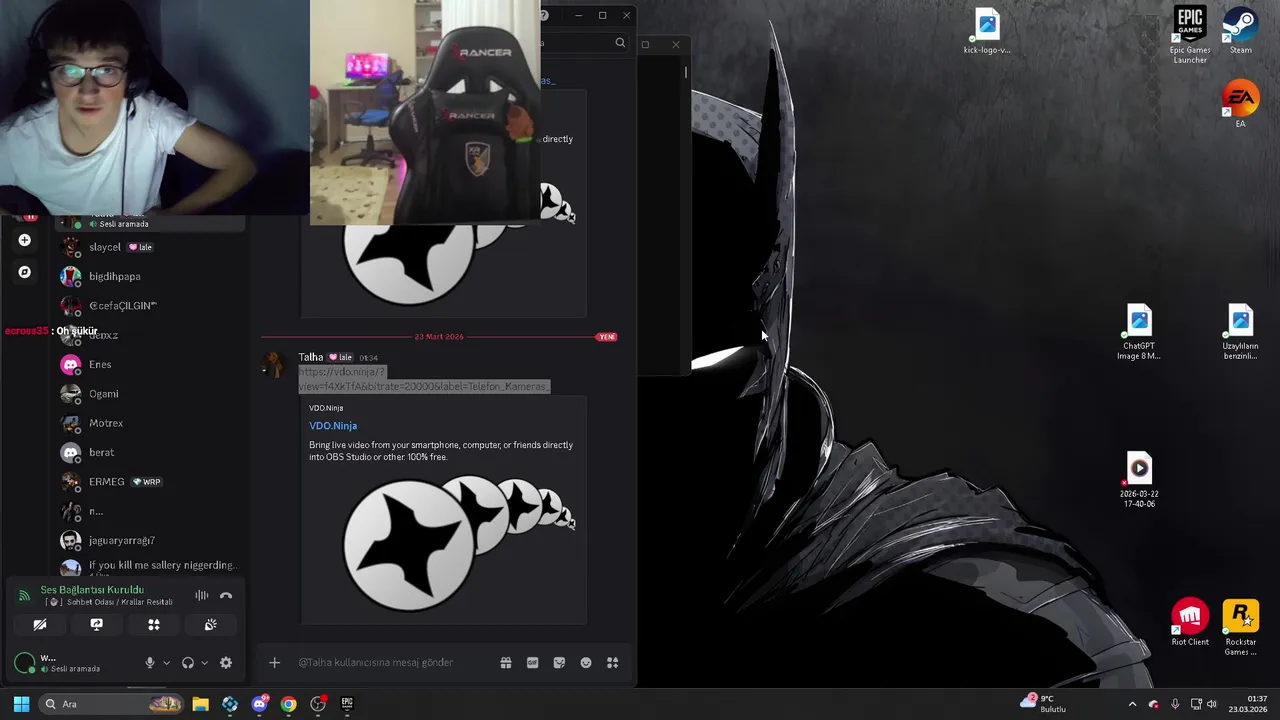Open the taskbar volume control
Viewport: 1280px width, 720px height.
(1212, 704)
